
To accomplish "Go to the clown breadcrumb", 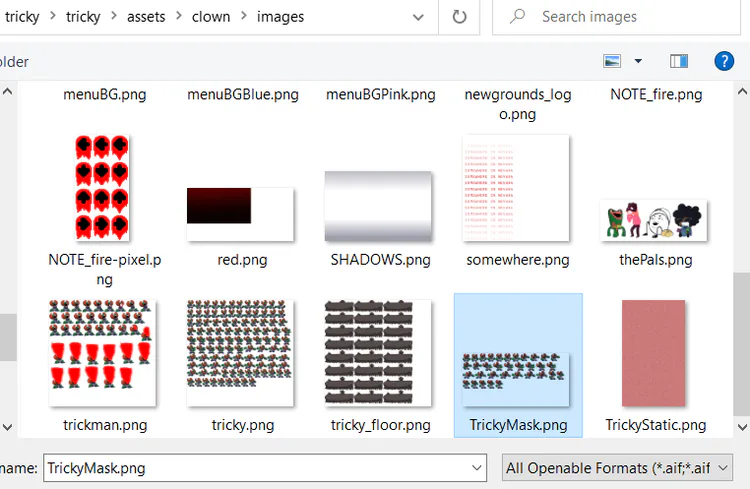I will pyautogui.click(x=211, y=17).
